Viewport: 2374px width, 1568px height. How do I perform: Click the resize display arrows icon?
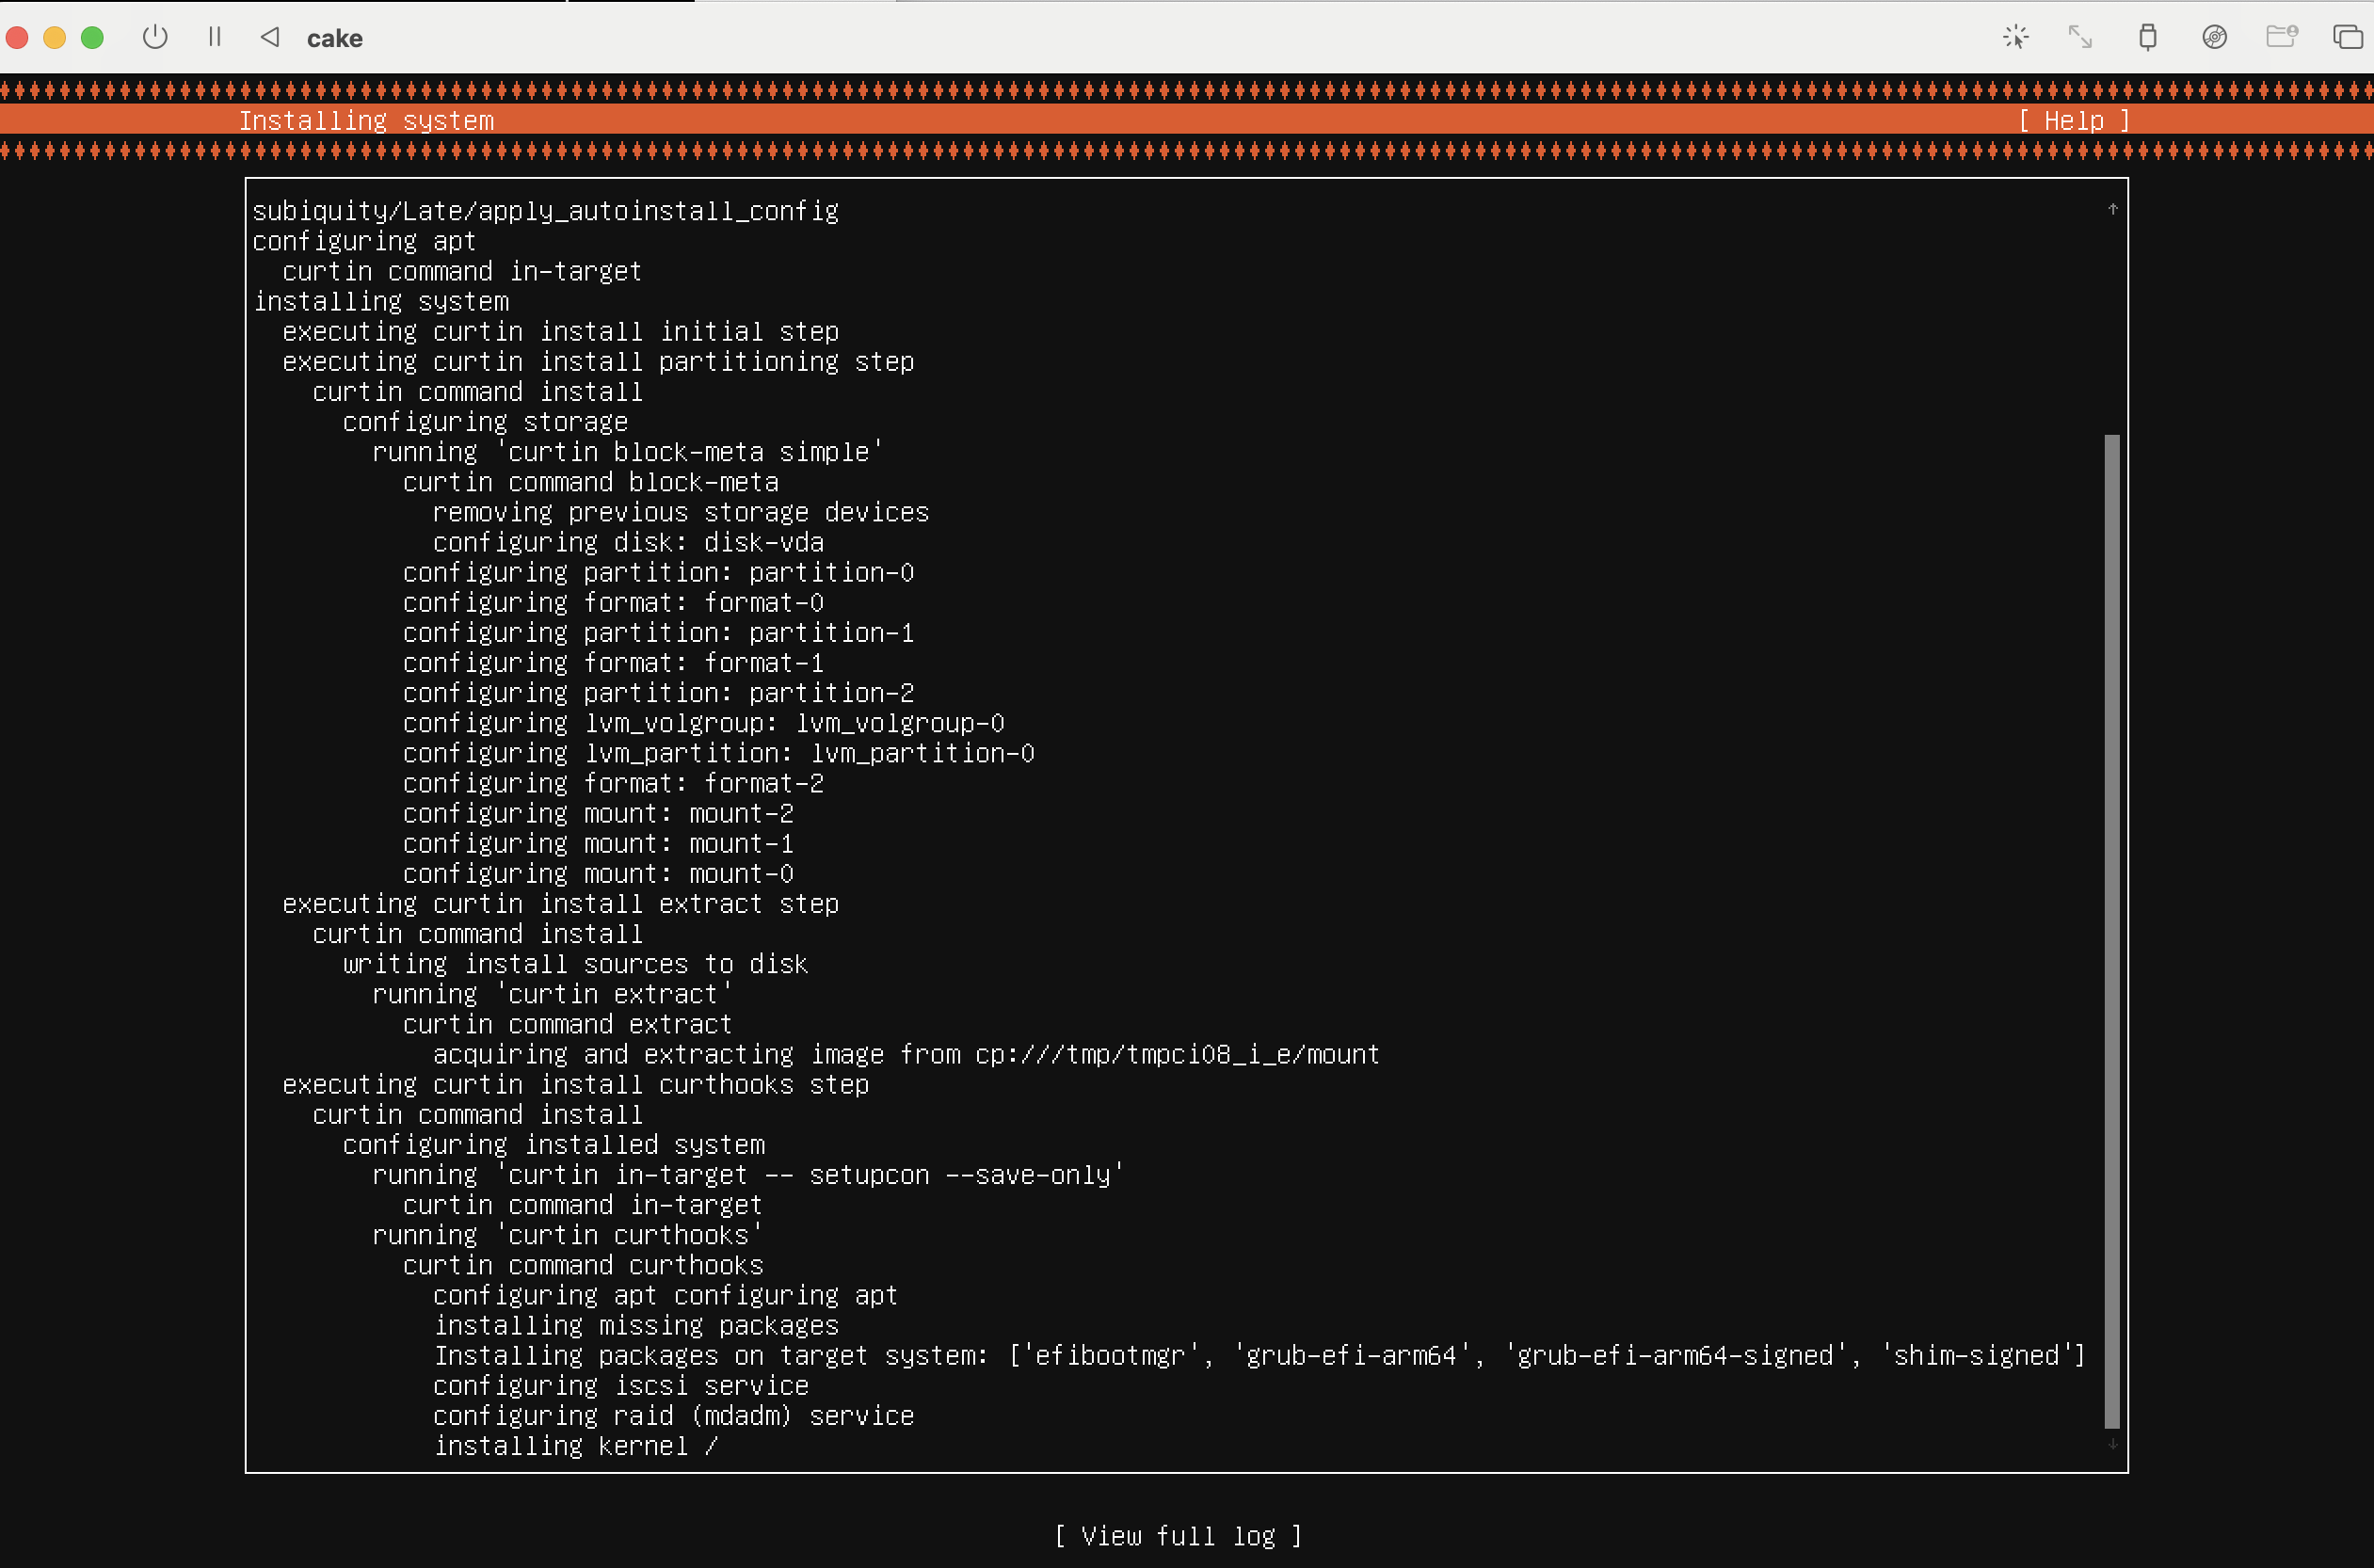coord(2080,38)
